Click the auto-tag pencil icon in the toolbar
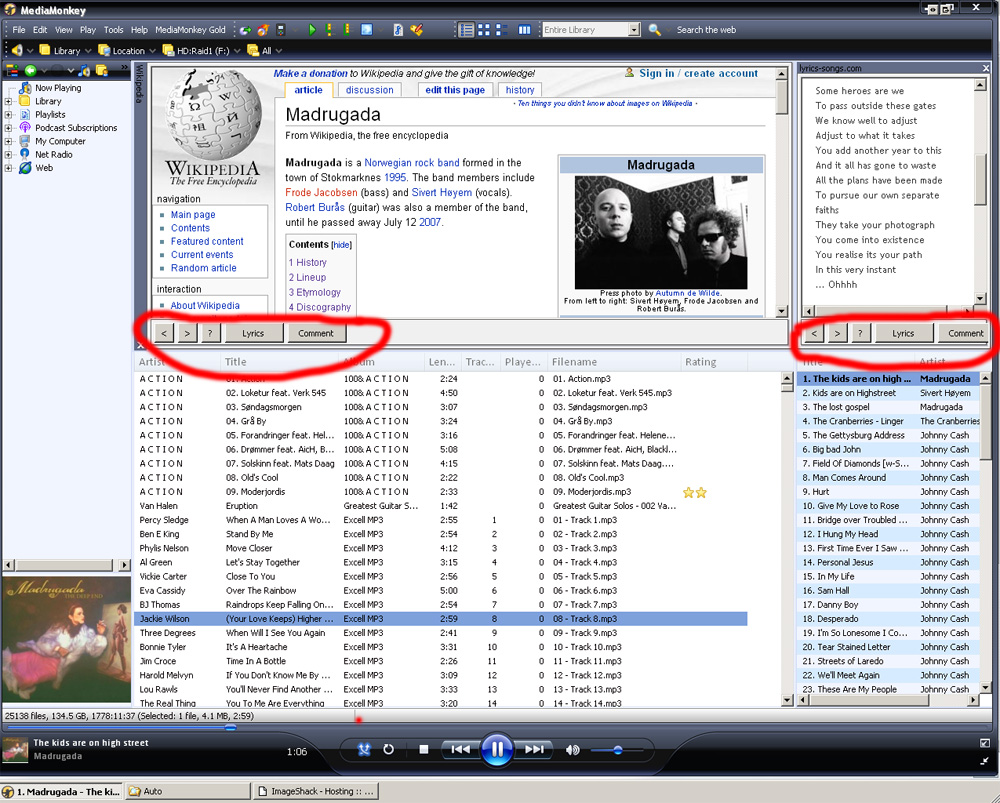The image size is (1000, 803). [416, 29]
